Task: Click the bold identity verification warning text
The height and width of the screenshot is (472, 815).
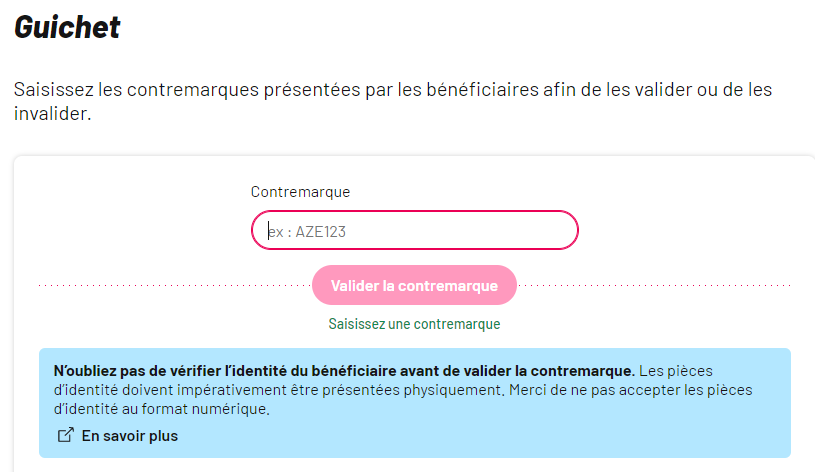Action: 344,371
